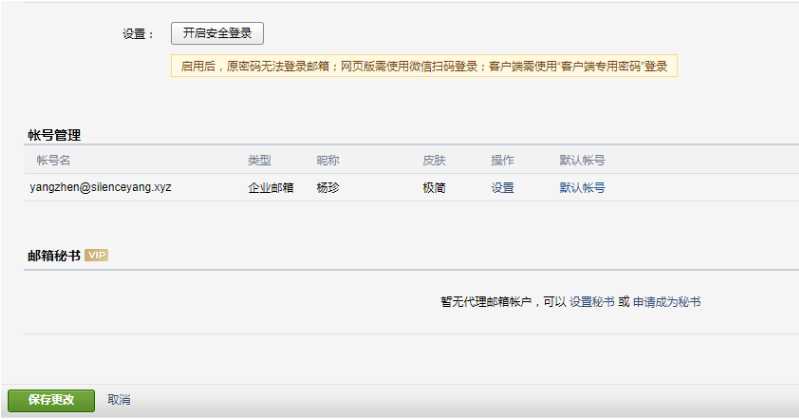Click the 操作 column header

(502, 160)
